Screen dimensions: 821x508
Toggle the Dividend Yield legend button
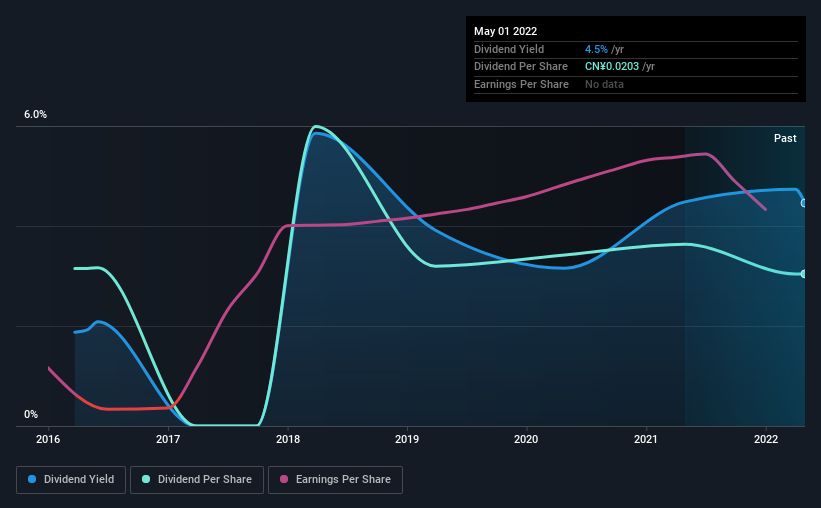[x=71, y=480]
